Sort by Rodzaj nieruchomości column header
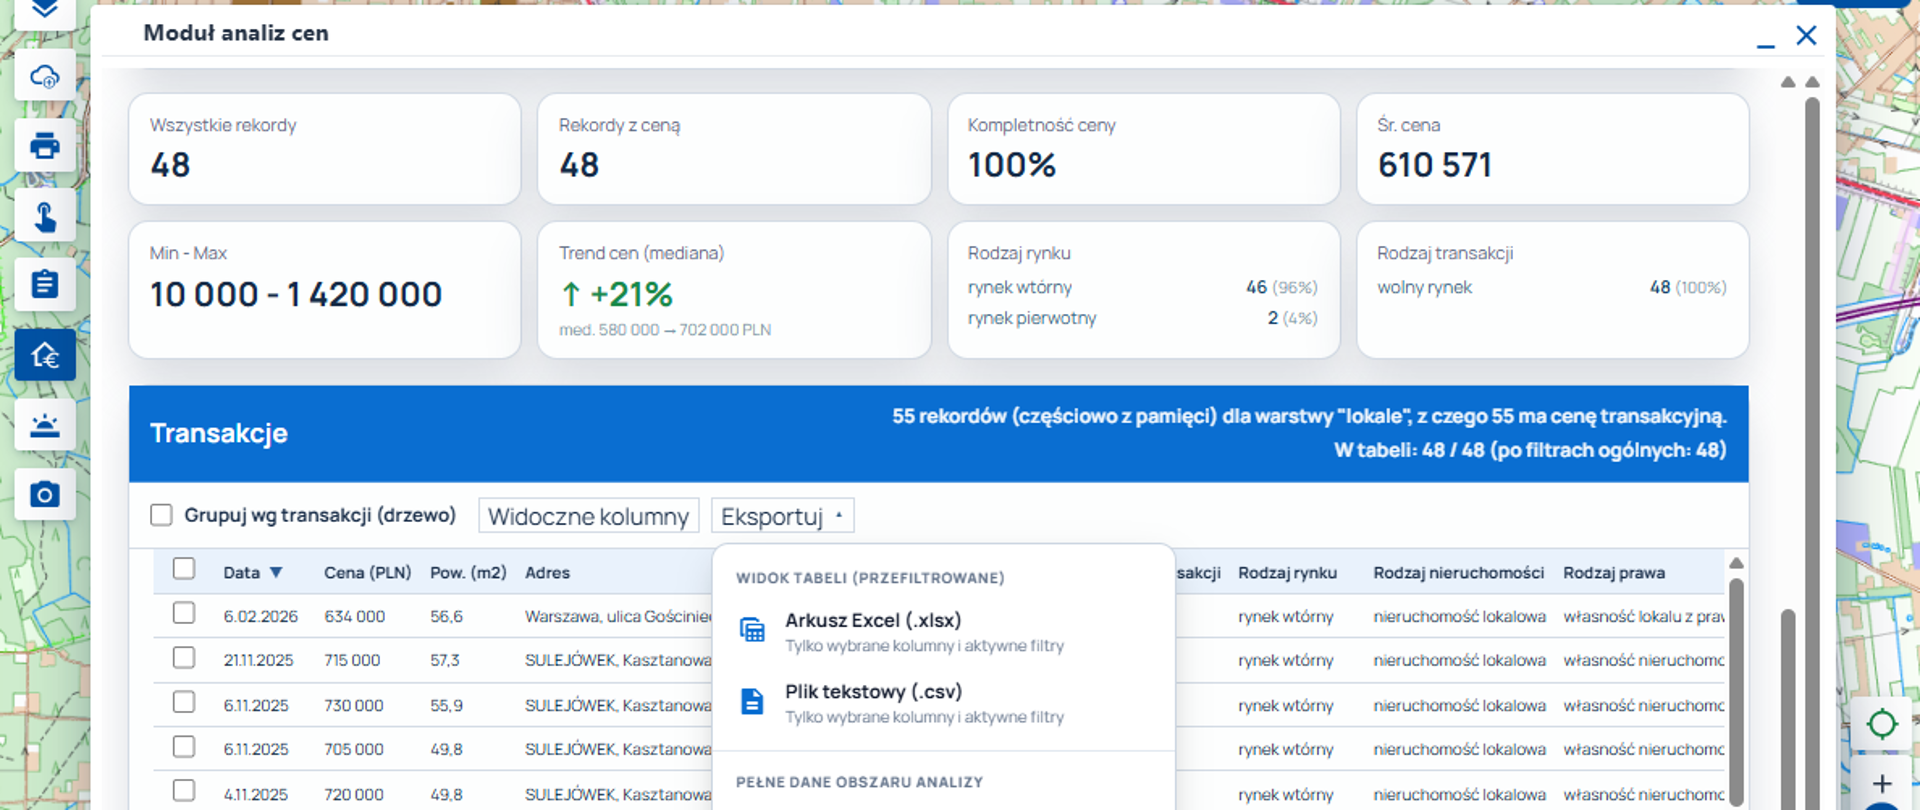The height and width of the screenshot is (810, 1920). pos(1458,573)
